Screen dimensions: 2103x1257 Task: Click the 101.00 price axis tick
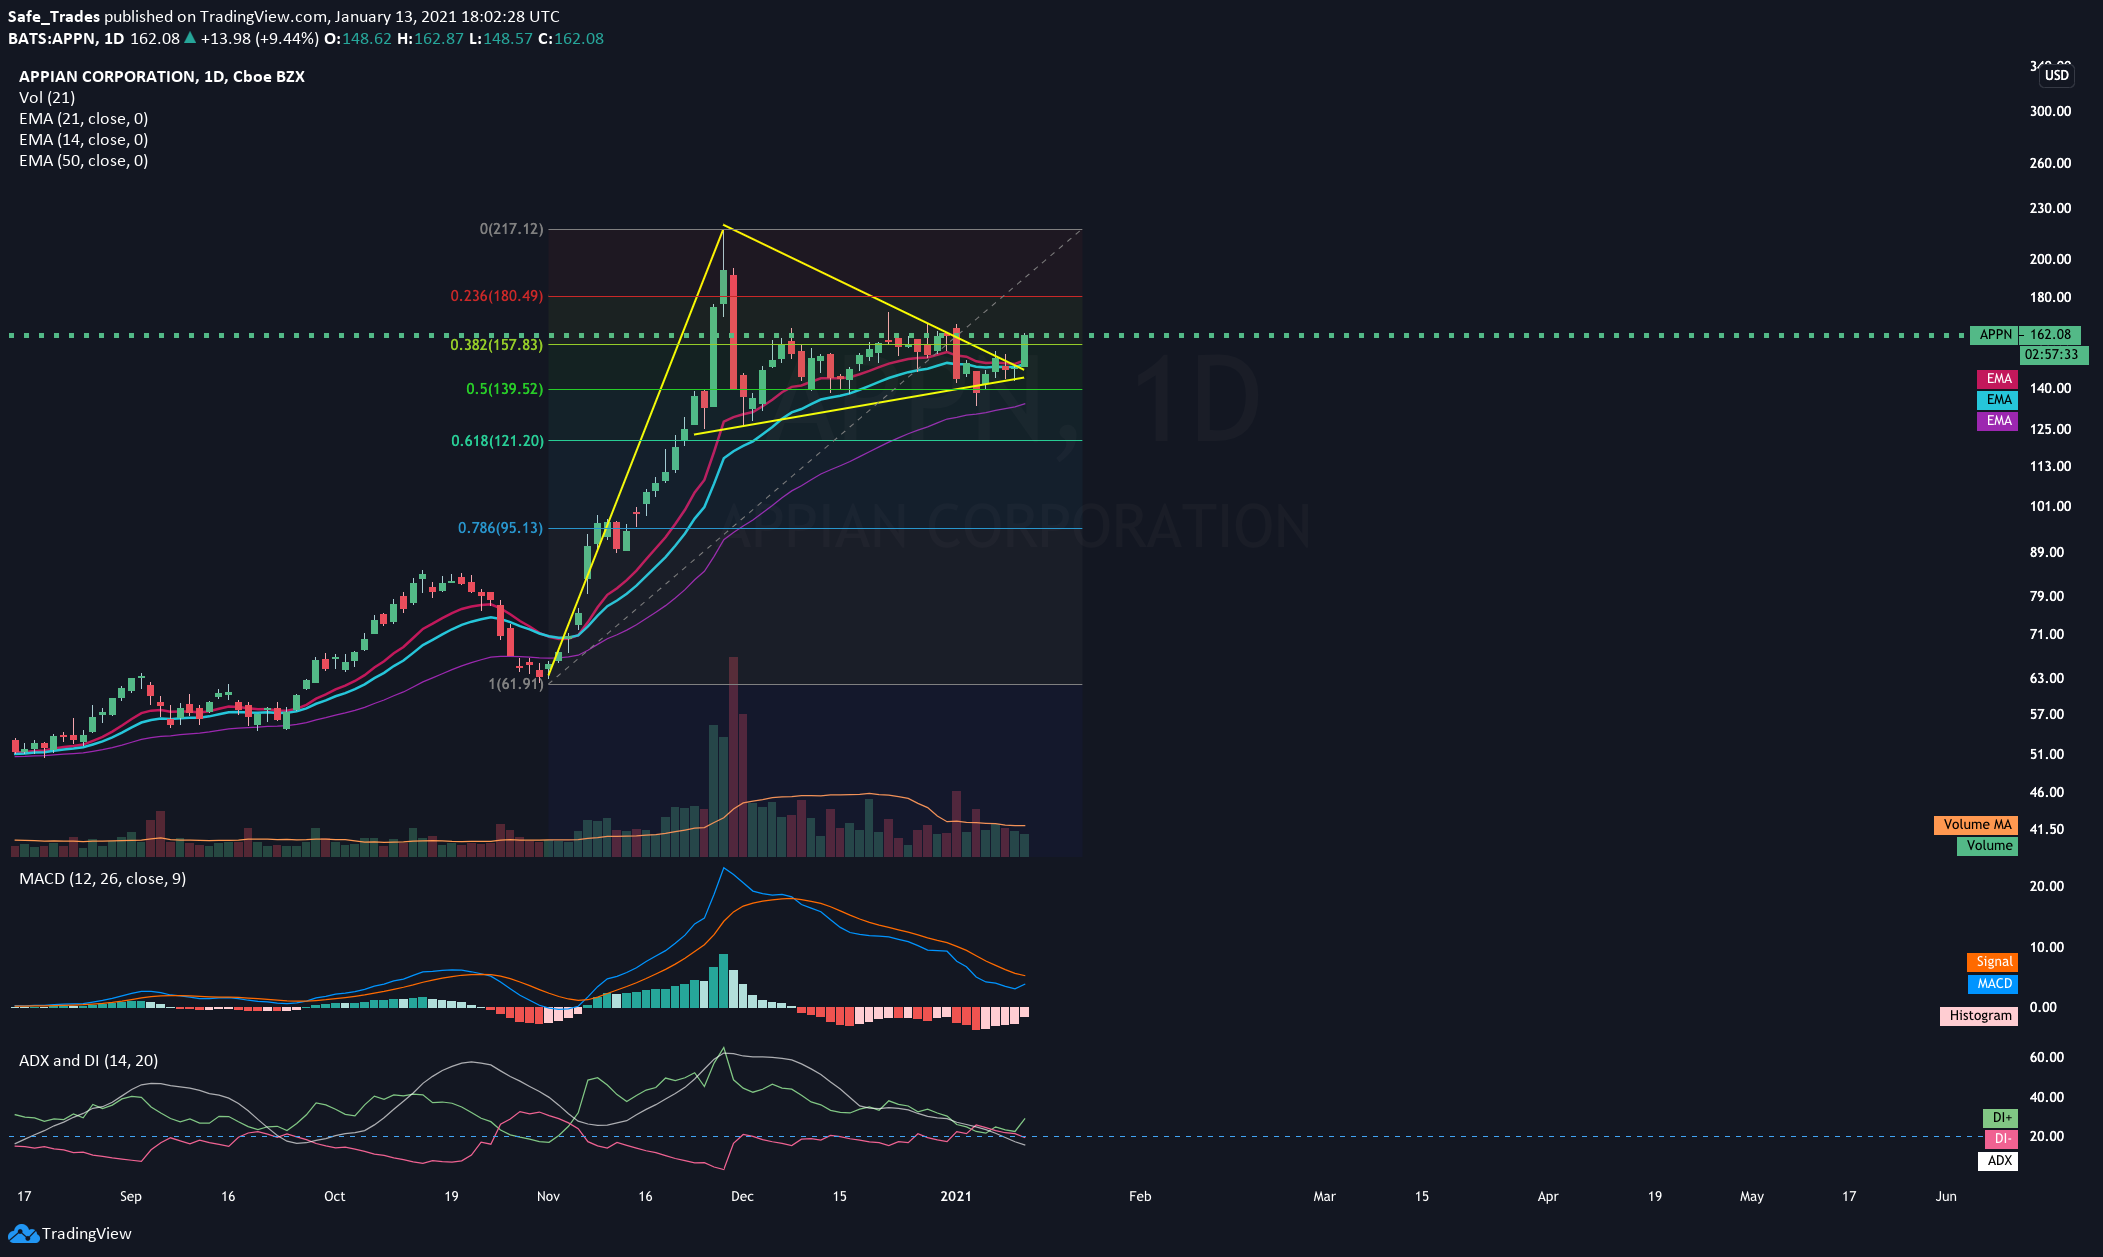point(2050,506)
